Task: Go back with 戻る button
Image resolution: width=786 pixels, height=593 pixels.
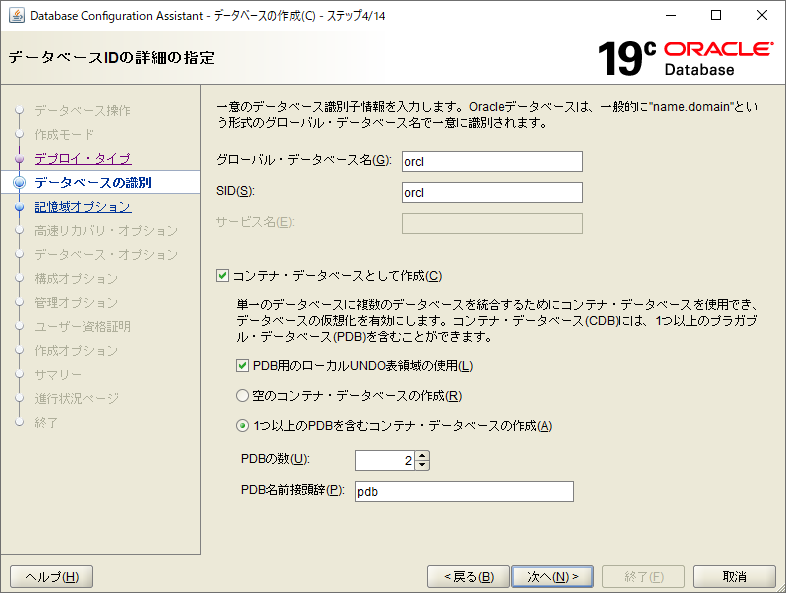Action: click(x=468, y=576)
